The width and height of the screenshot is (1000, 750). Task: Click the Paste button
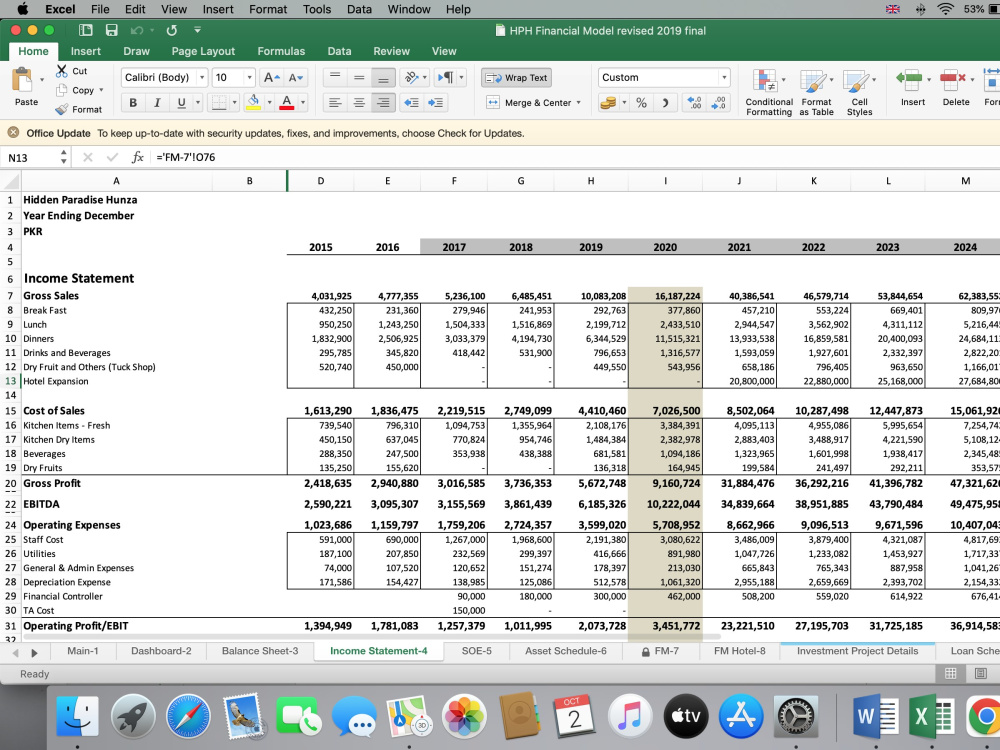coord(26,87)
